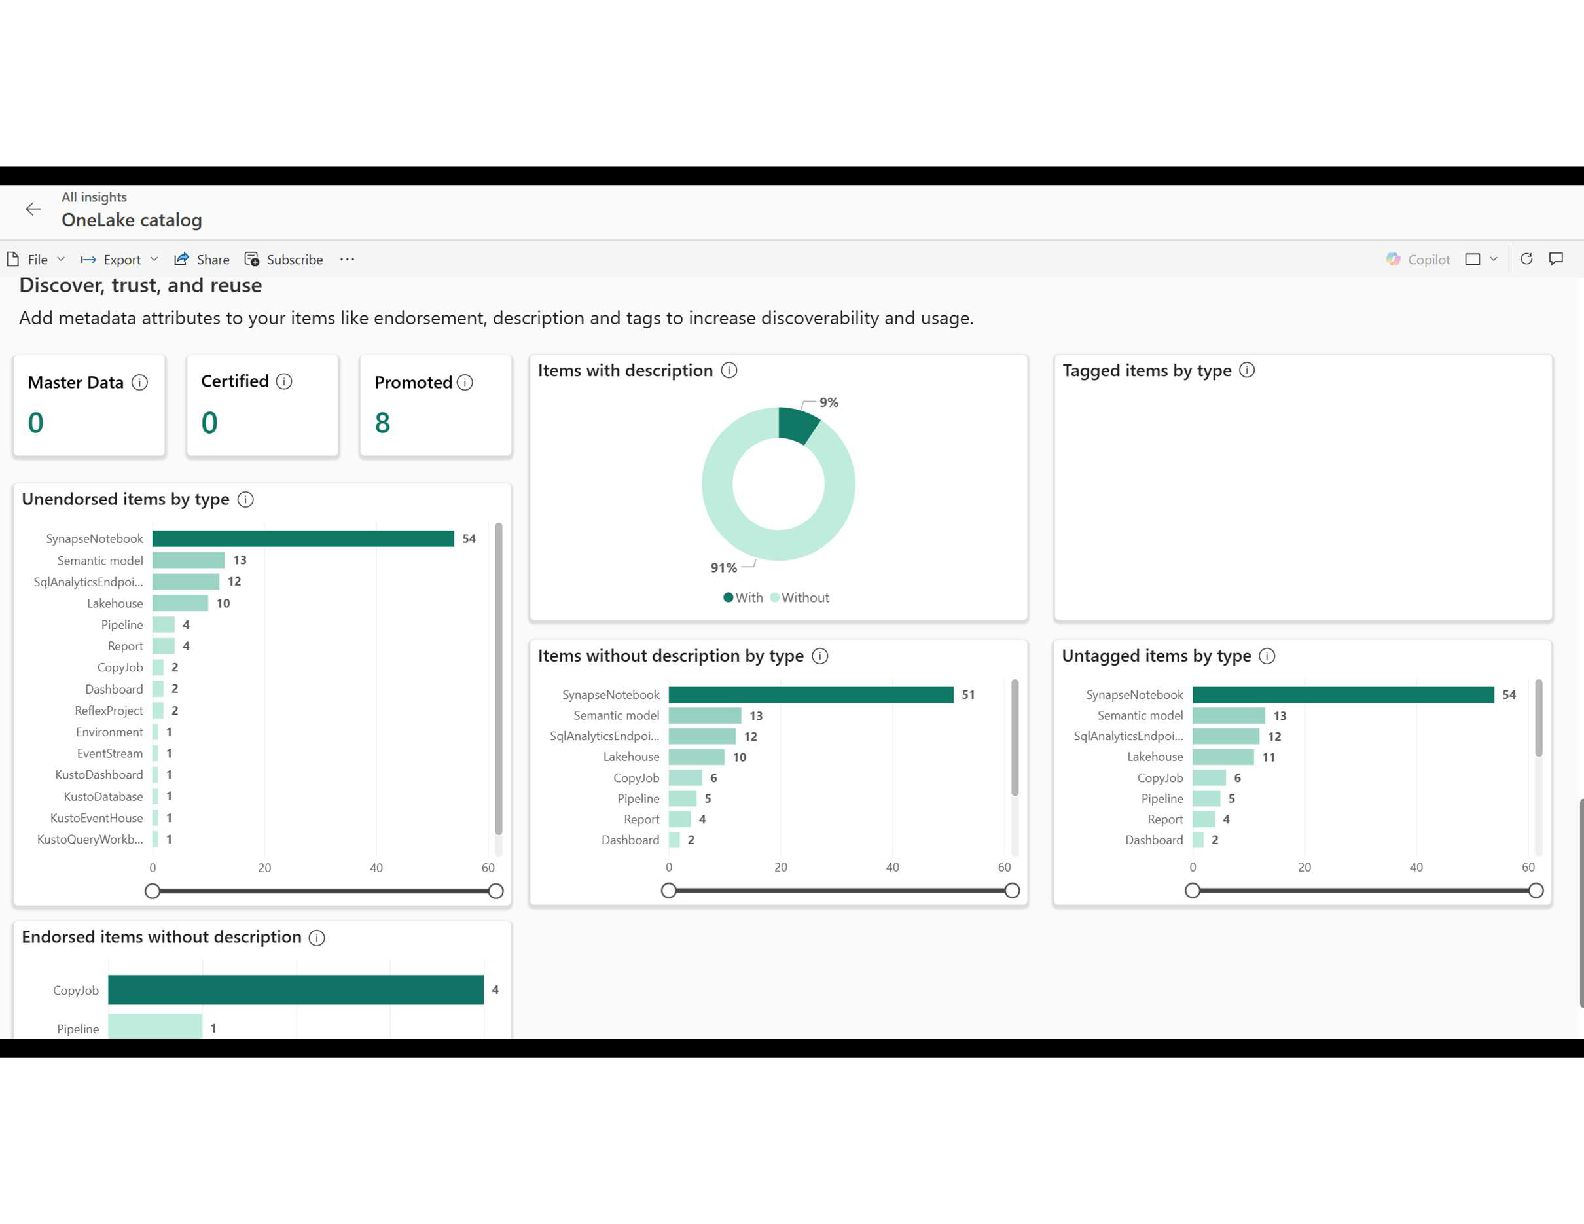Show info for Promoted card
The height and width of the screenshot is (1224, 1584).
click(465, 382)
